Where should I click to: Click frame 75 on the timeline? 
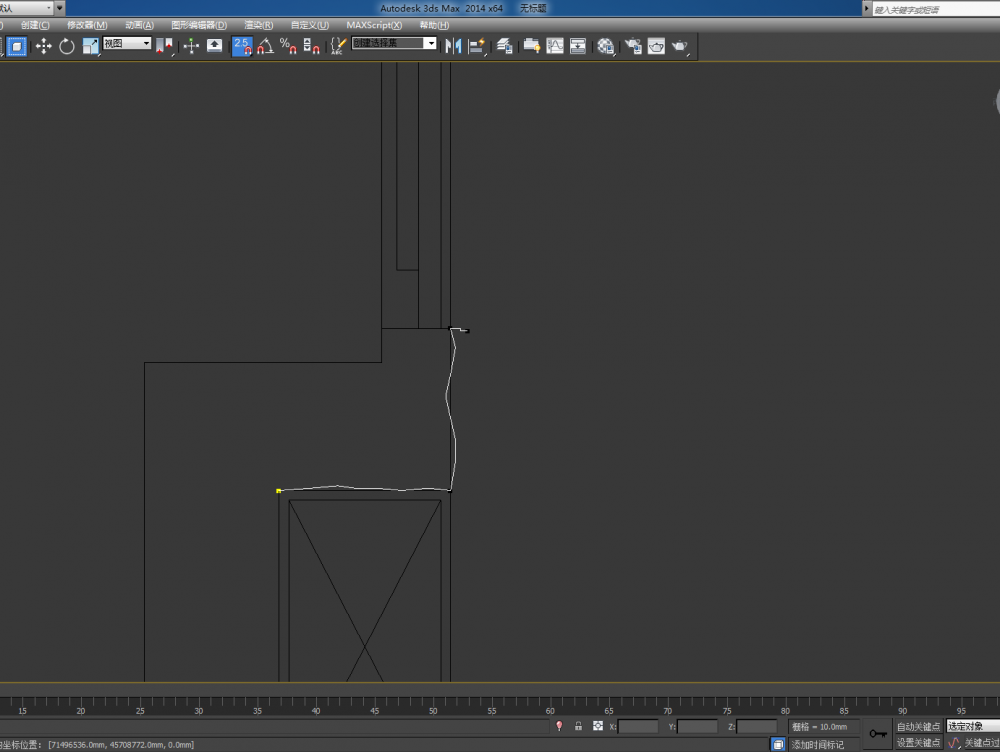point(726,711)
